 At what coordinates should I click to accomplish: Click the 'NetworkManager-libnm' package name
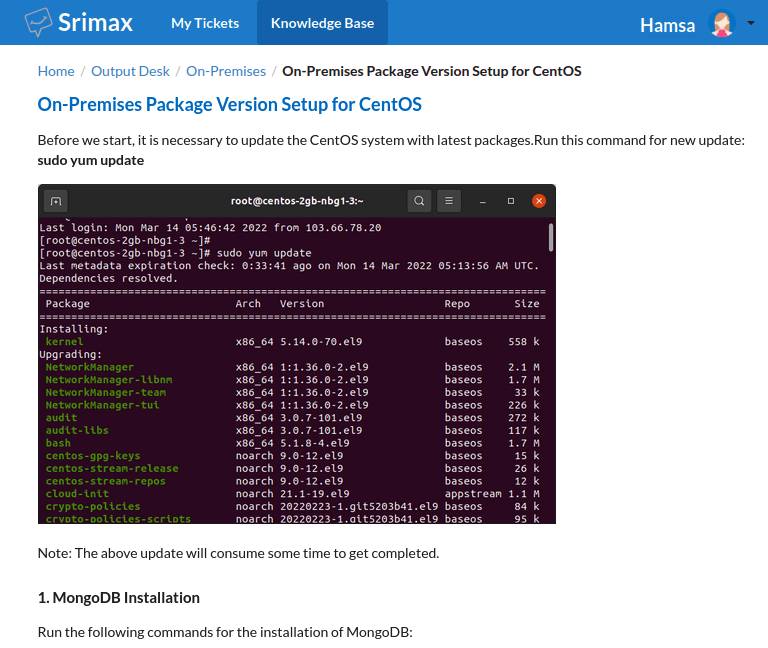click(x=109, y=380)
